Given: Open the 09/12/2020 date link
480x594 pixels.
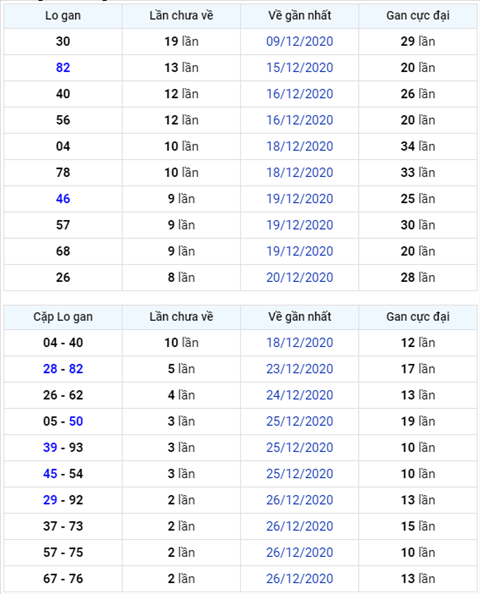Looking at the screenshot, I should [x=299, y=41].
